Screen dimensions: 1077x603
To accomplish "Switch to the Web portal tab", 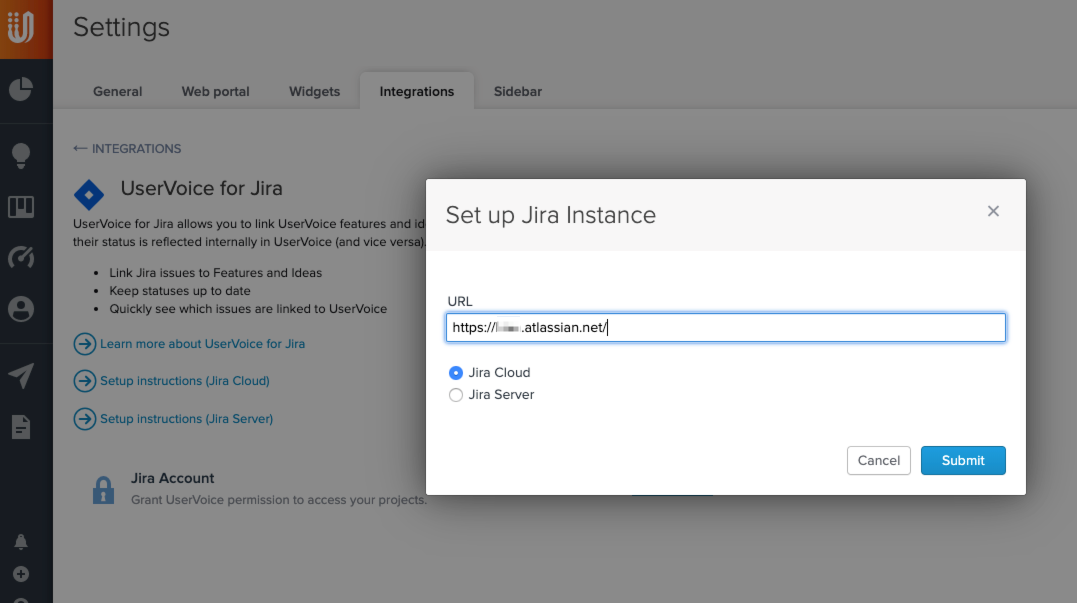I will 215,91.
